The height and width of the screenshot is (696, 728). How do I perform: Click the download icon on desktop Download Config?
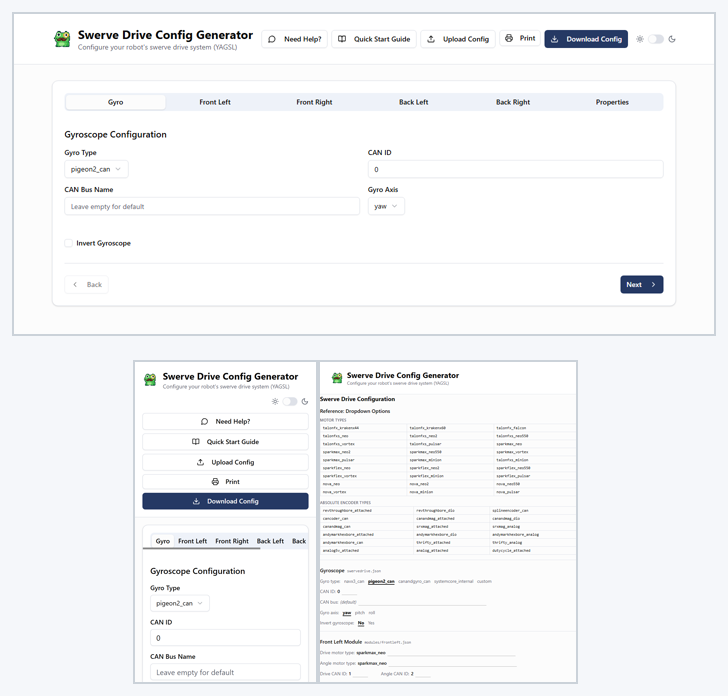(x=554, y=39)
